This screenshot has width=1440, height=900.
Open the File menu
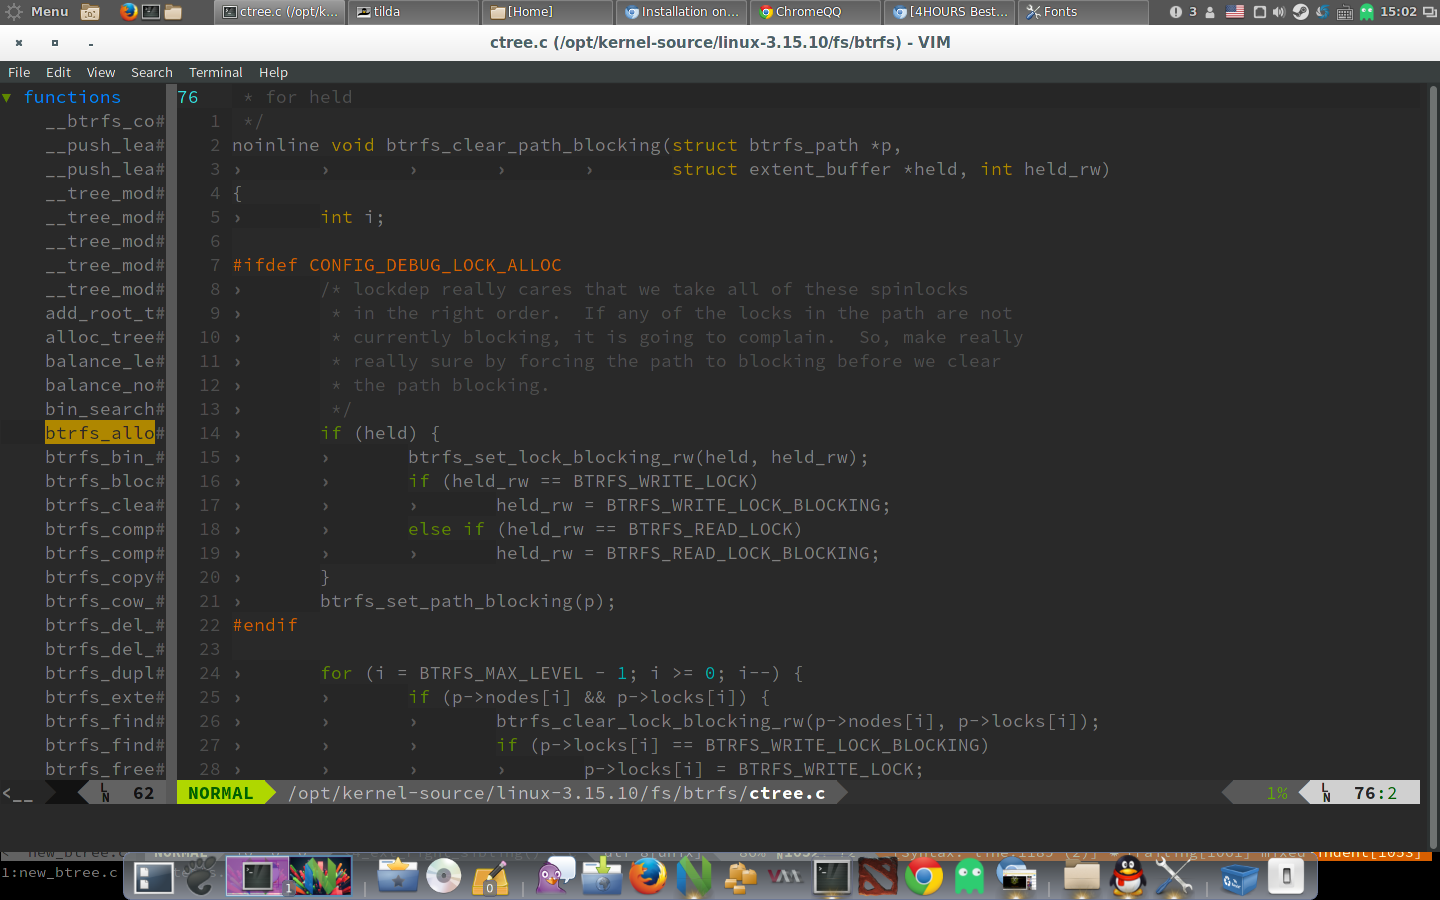[x=19, y=72]
